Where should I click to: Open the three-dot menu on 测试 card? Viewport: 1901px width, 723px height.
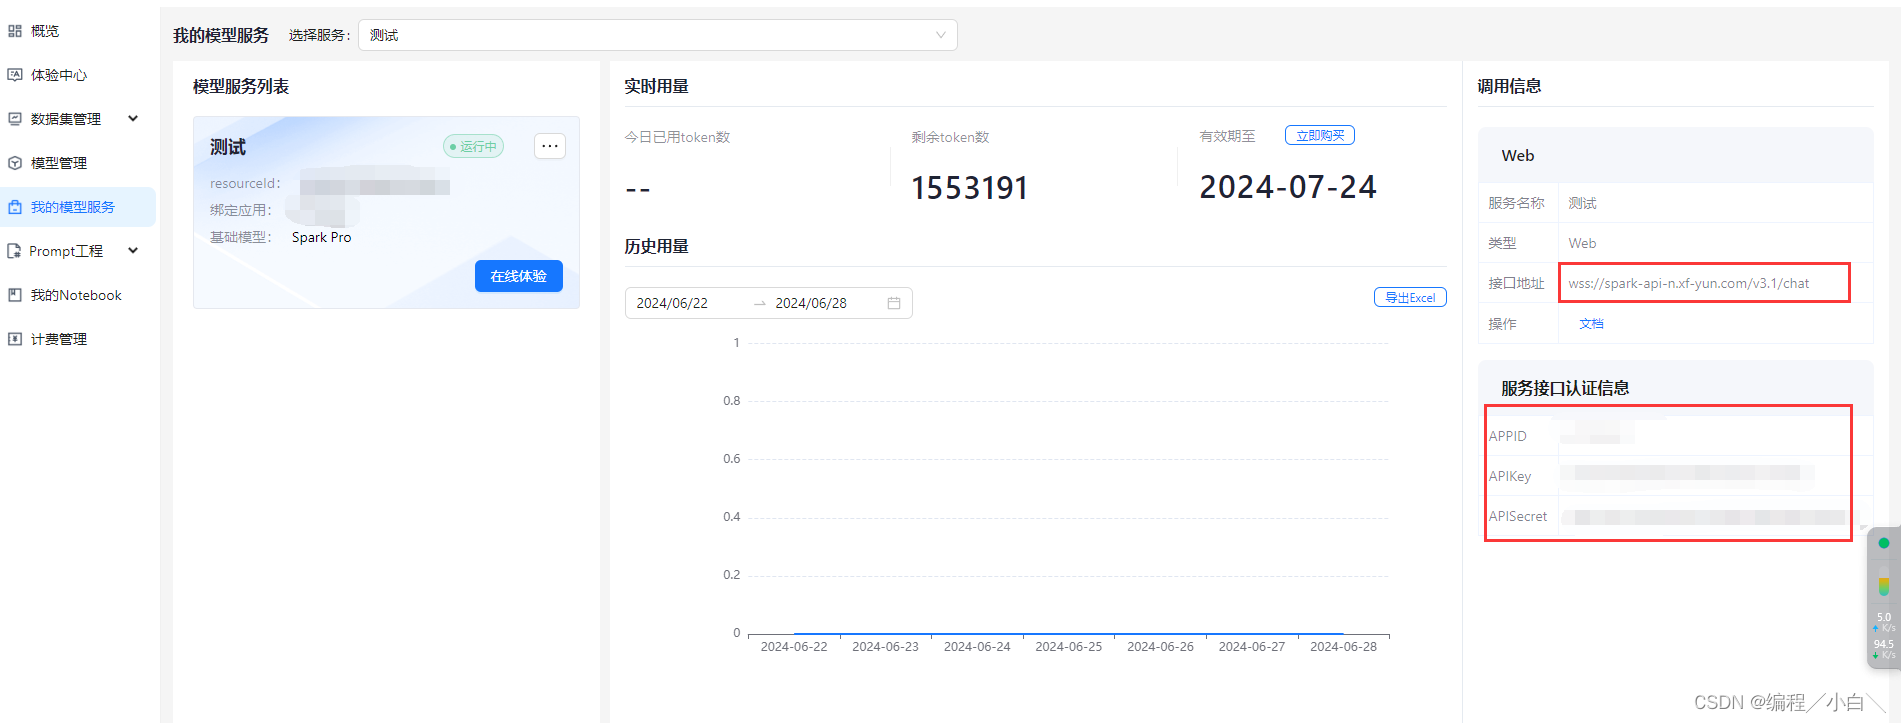550,146
